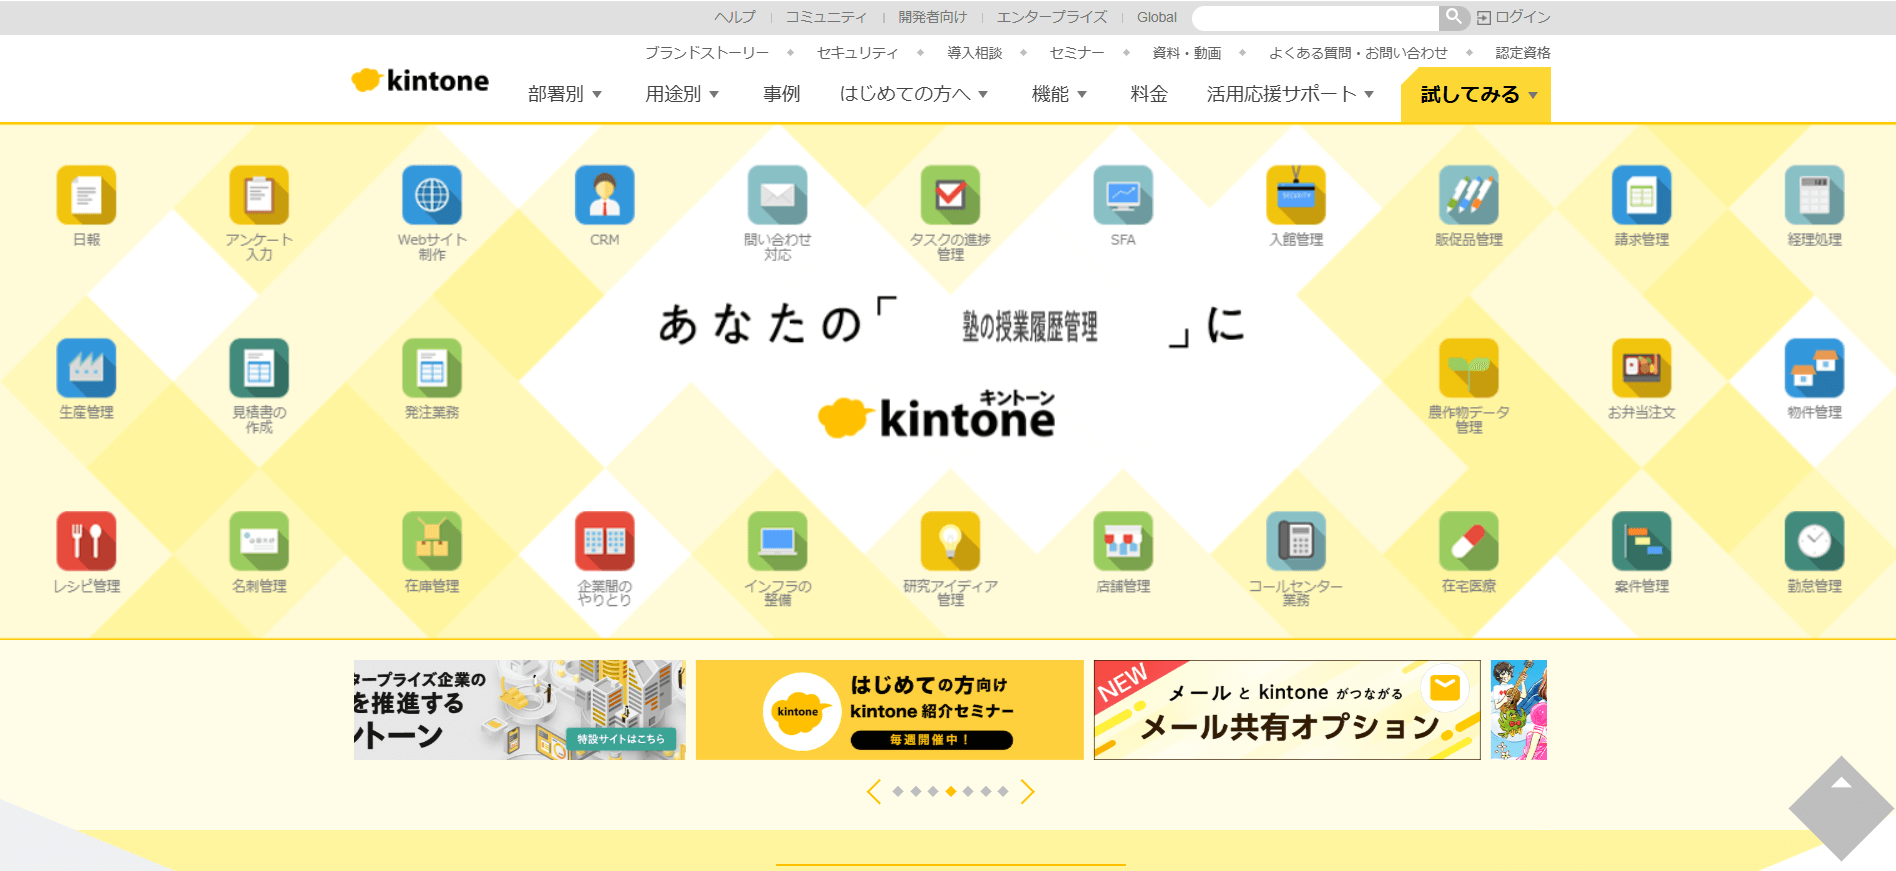The width and height of the screenshot is (1896, 871).
Task: Click the インフラの整備 laptop icon
Action: pos(778,541)
